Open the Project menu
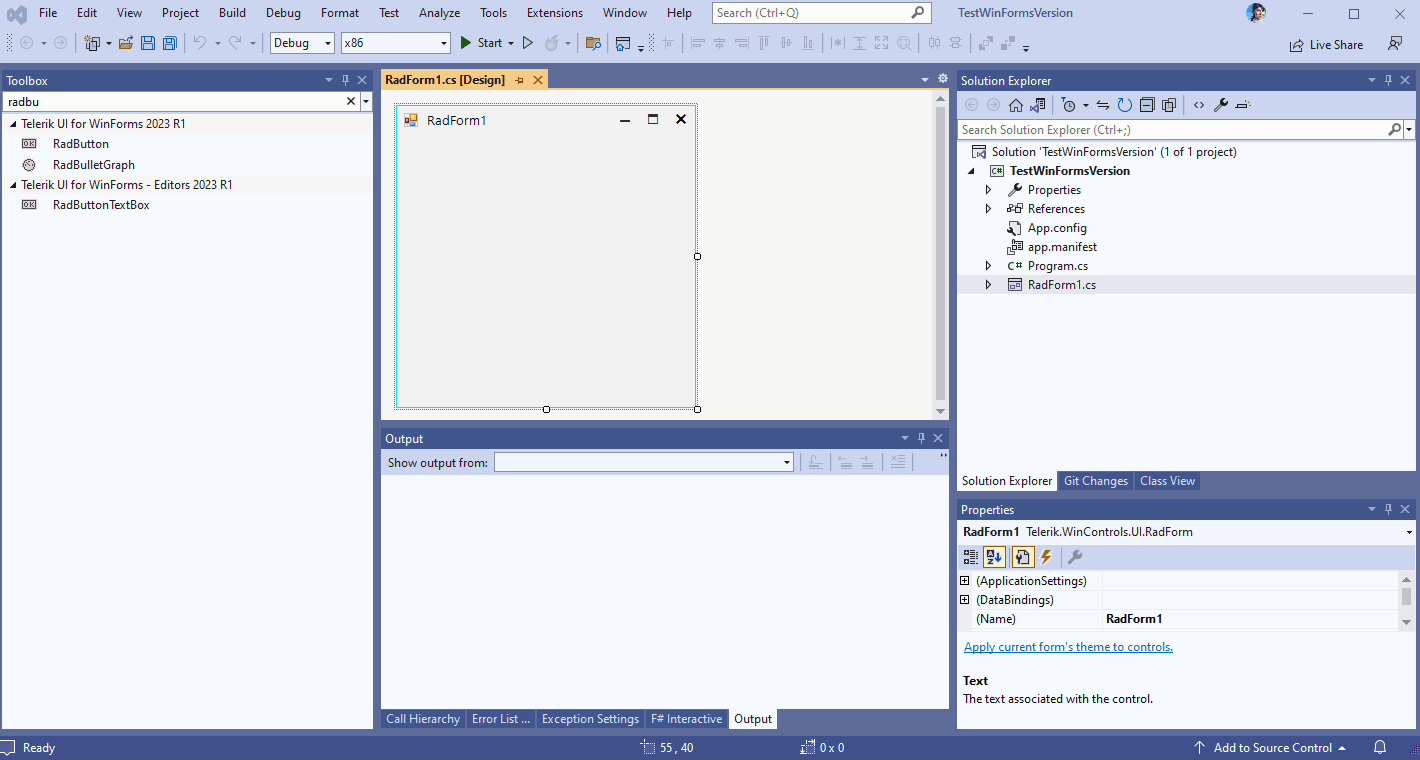 coord(180,13)
